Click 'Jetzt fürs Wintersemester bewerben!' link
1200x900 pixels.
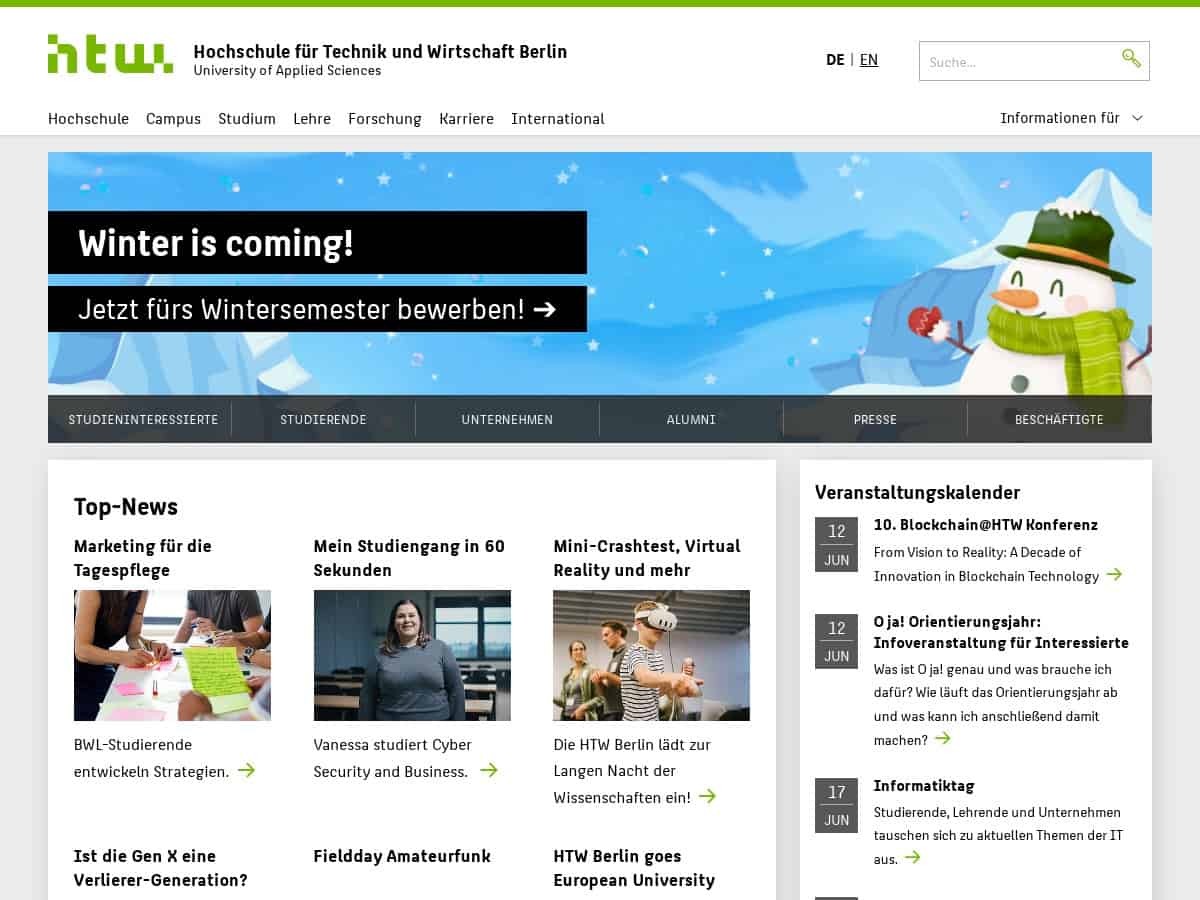[317, 310]
